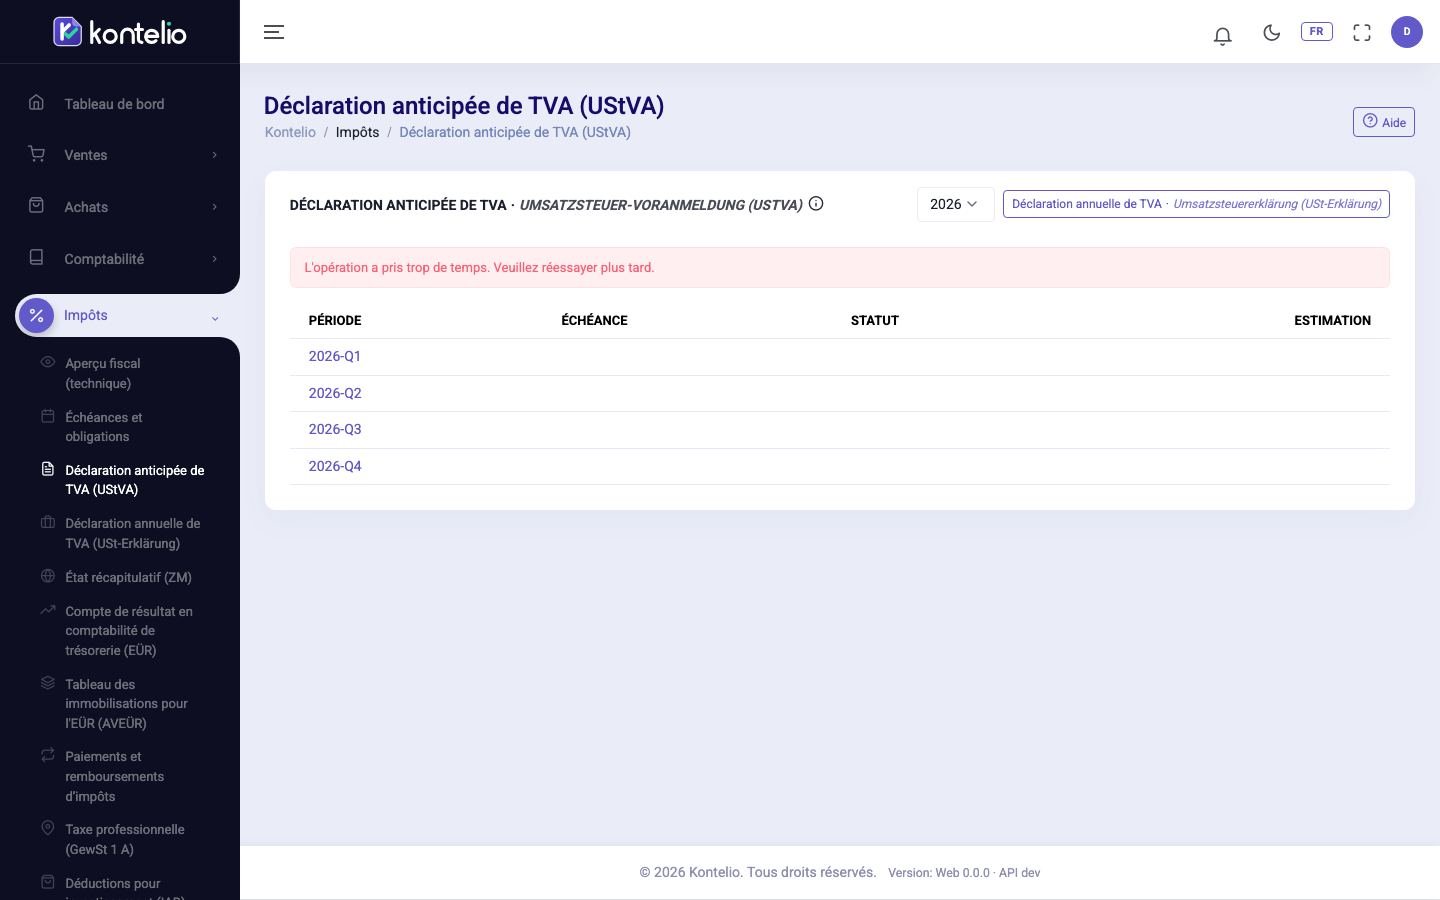
Task: Open period 2026-Q3
Action: coord(335,429)
